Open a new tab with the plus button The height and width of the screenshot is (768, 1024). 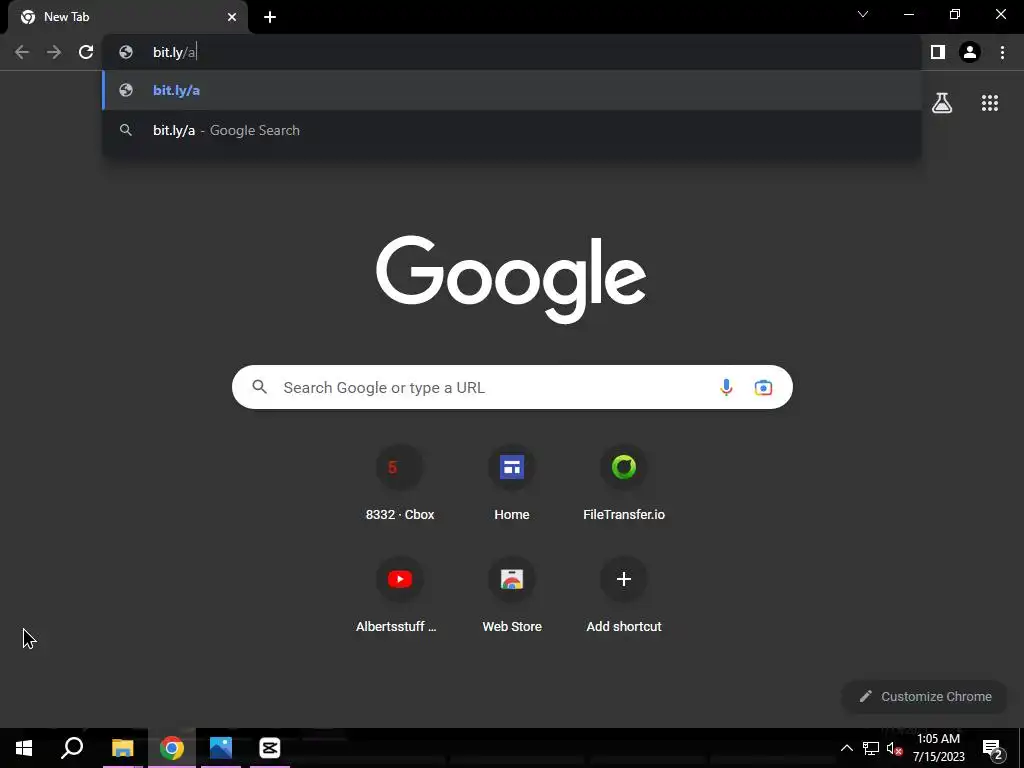270,17
